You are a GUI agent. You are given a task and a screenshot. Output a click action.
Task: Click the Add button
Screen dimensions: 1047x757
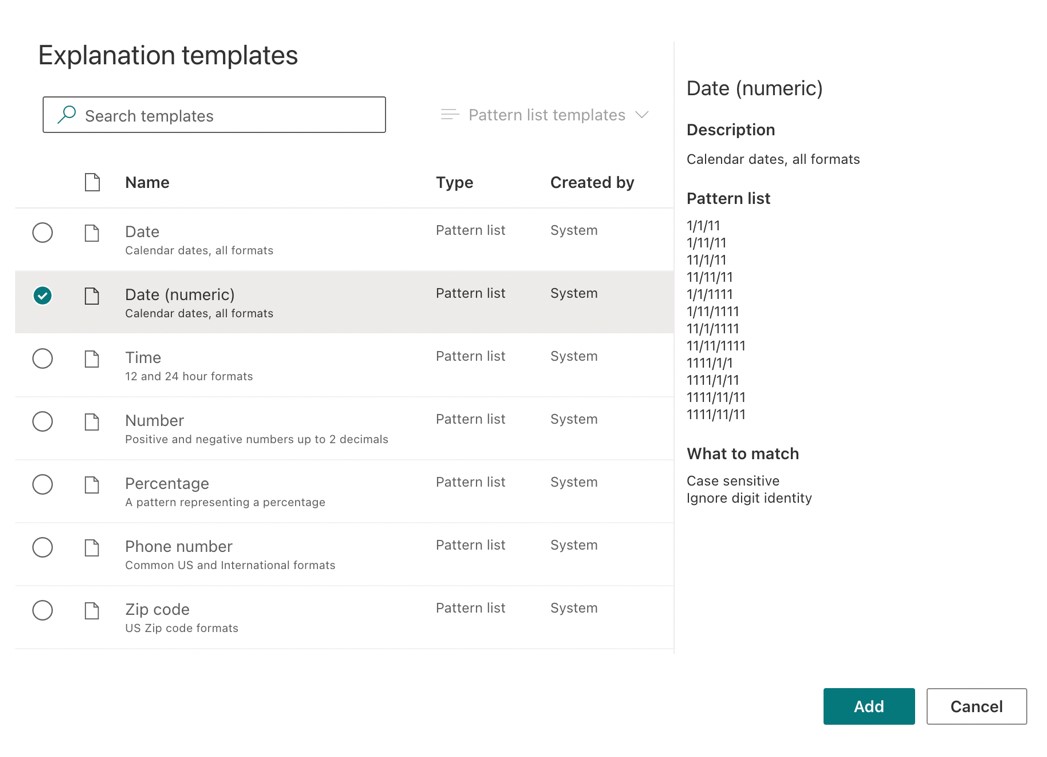868,706
